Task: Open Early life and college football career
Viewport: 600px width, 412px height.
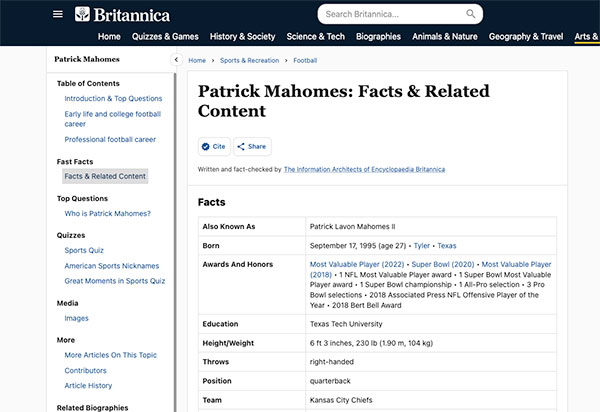Action: point(112,119)
